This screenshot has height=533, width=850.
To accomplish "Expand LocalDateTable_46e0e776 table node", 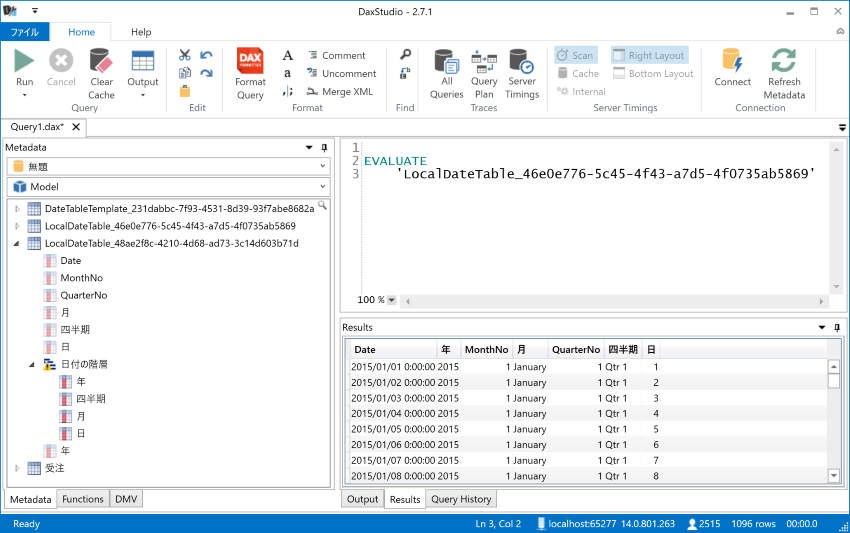I will pyautogui.click(x=17, y=226).
